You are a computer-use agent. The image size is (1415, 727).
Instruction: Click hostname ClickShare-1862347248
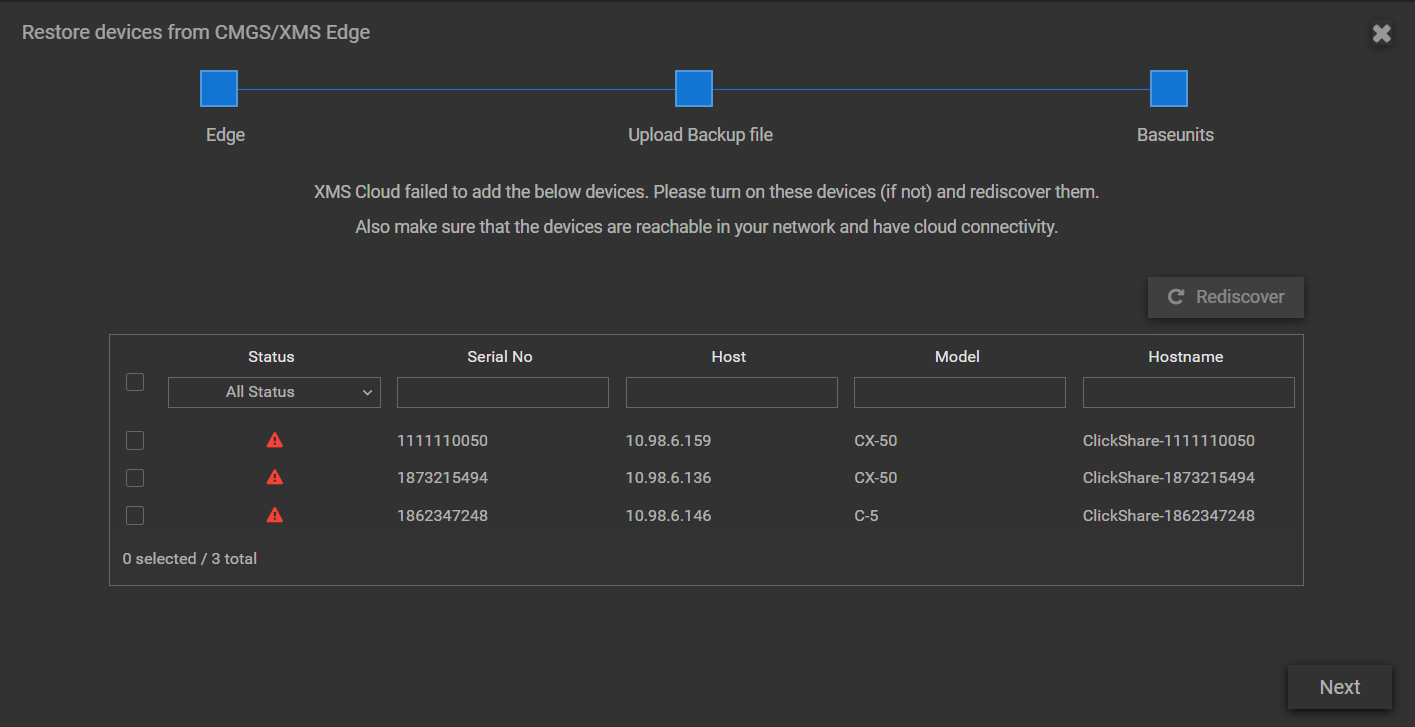point(1169,516)
